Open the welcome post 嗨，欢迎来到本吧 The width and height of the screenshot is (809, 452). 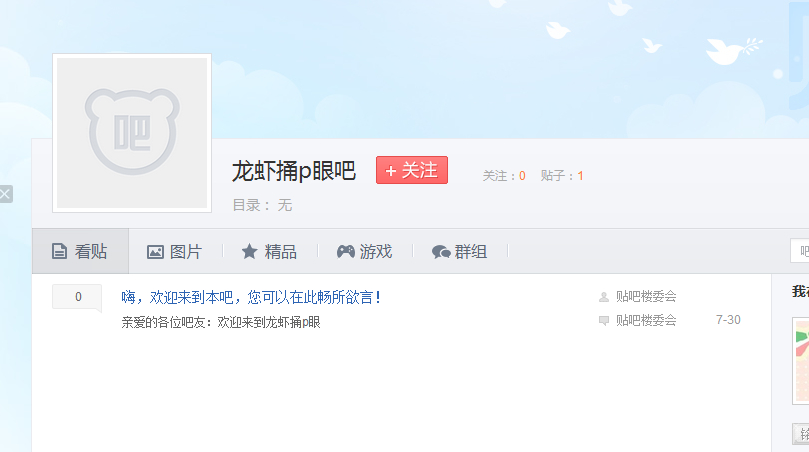tap(251, 297)
